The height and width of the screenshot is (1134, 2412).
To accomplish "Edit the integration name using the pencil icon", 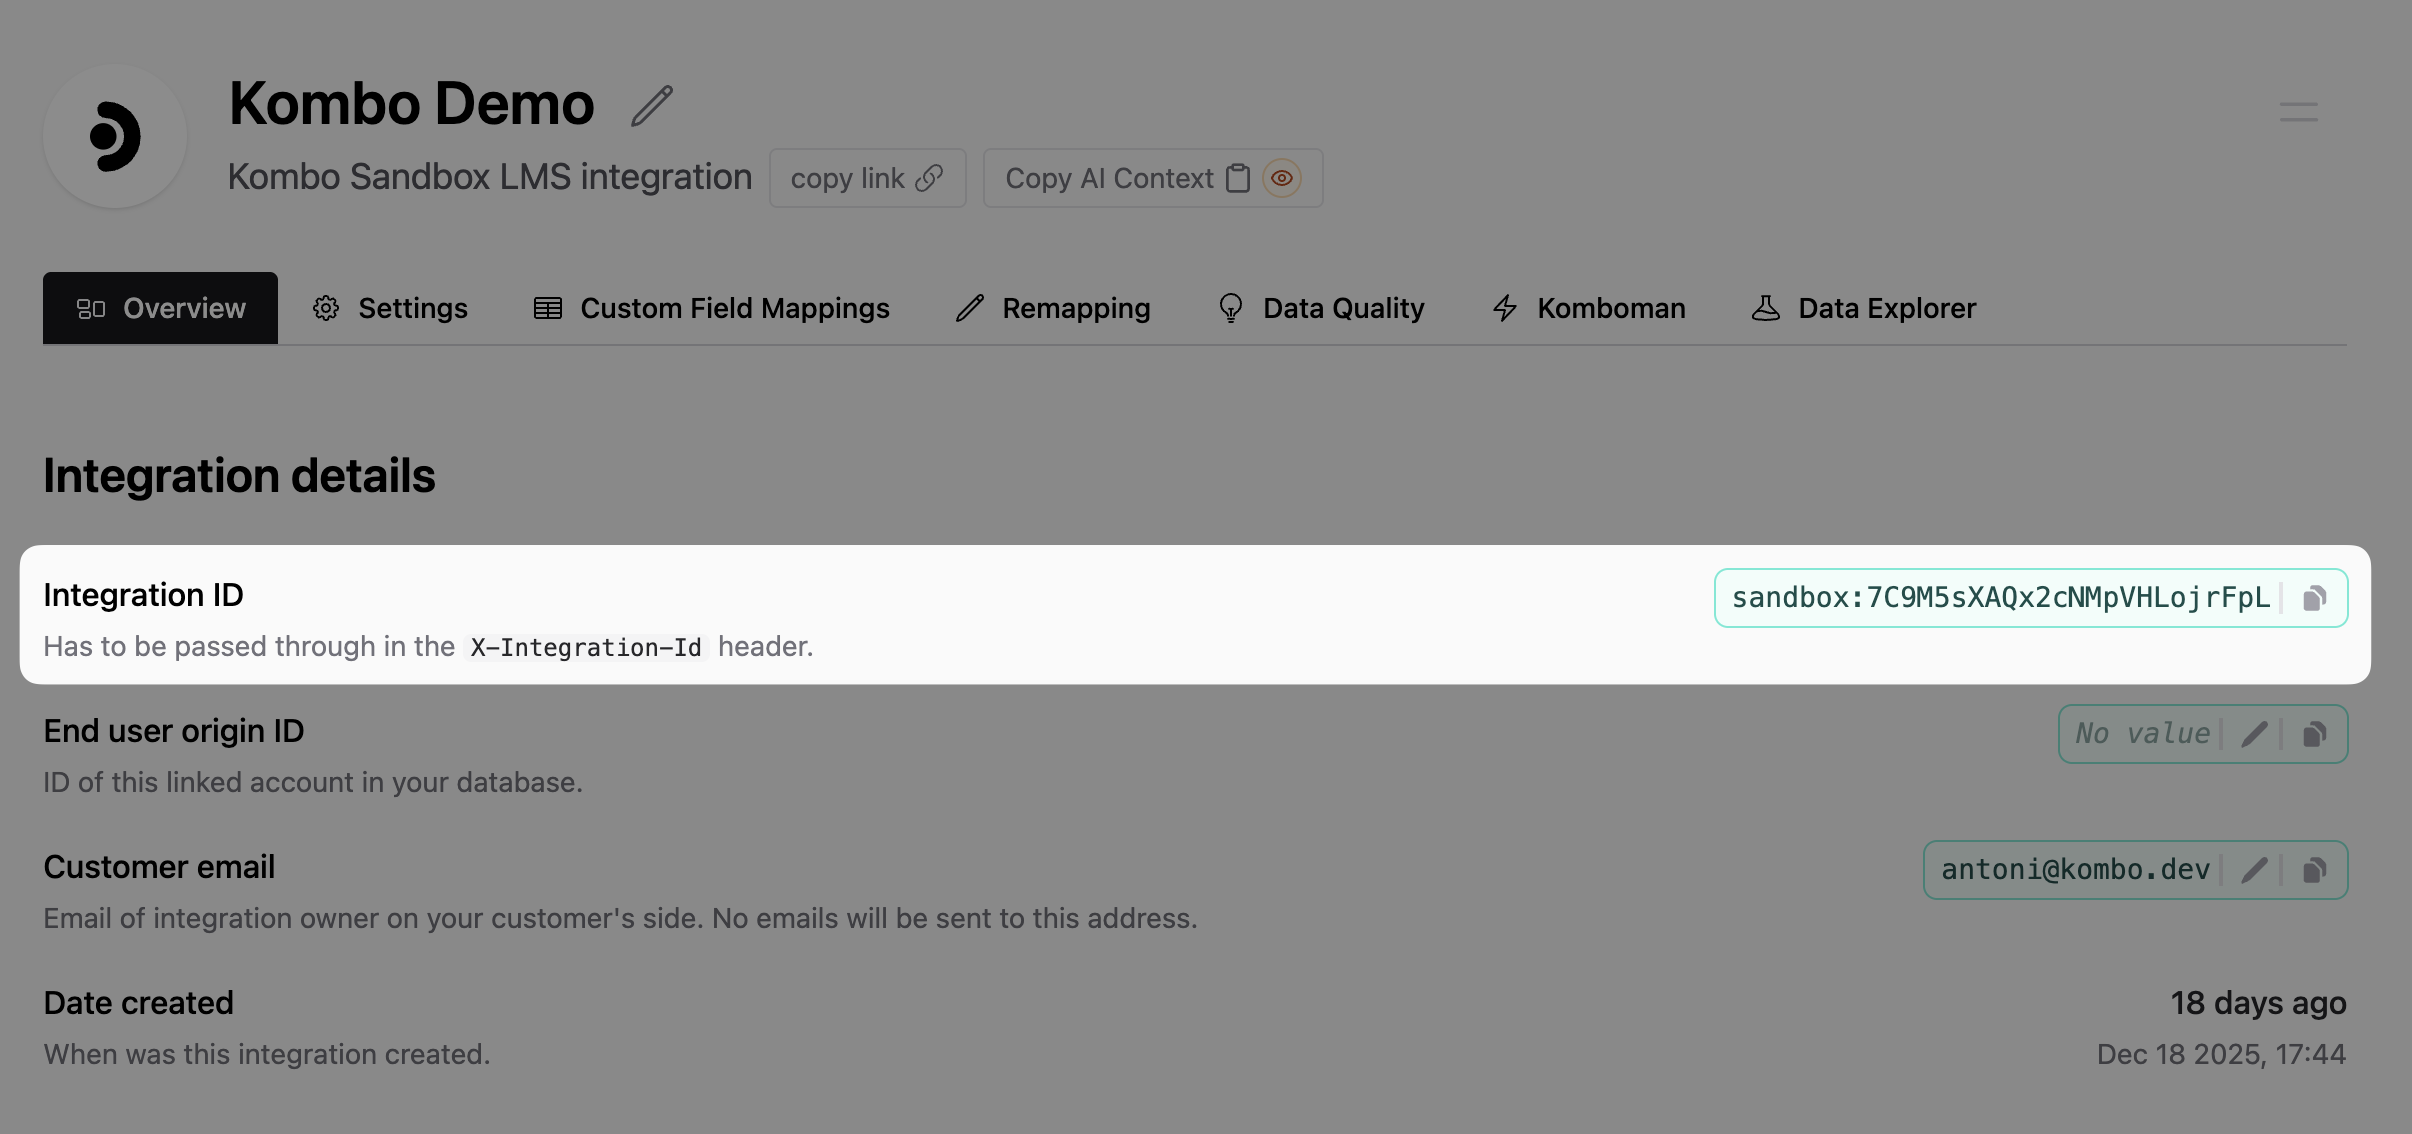I will (x=650, y=104).
